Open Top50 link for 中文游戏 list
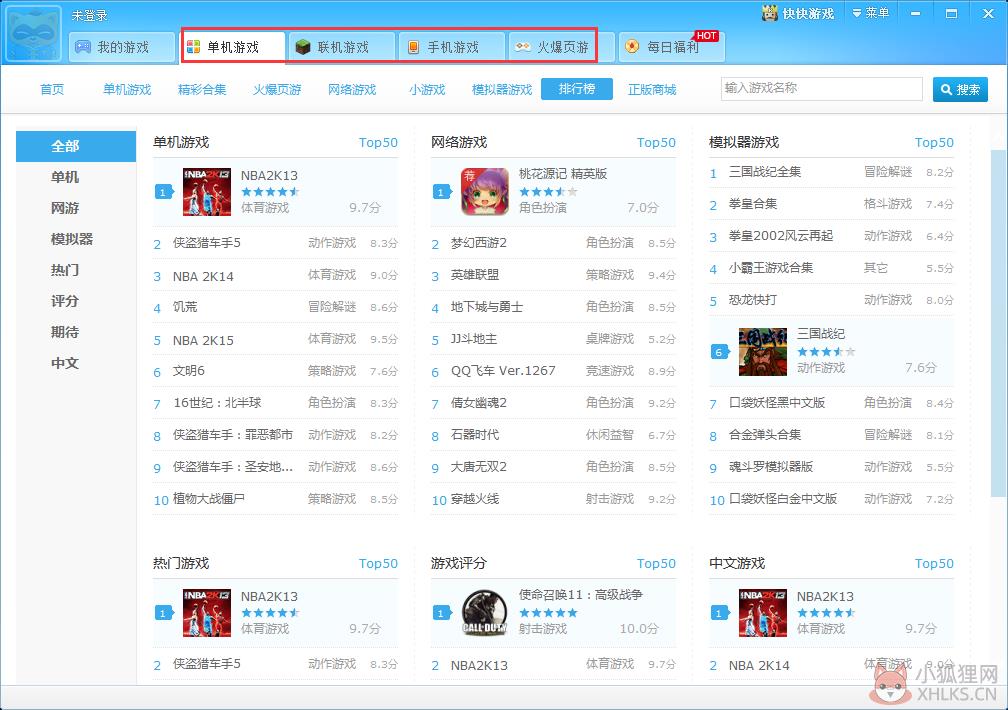The height and width of the screenshot is (710, 1008). coord(934,563)
